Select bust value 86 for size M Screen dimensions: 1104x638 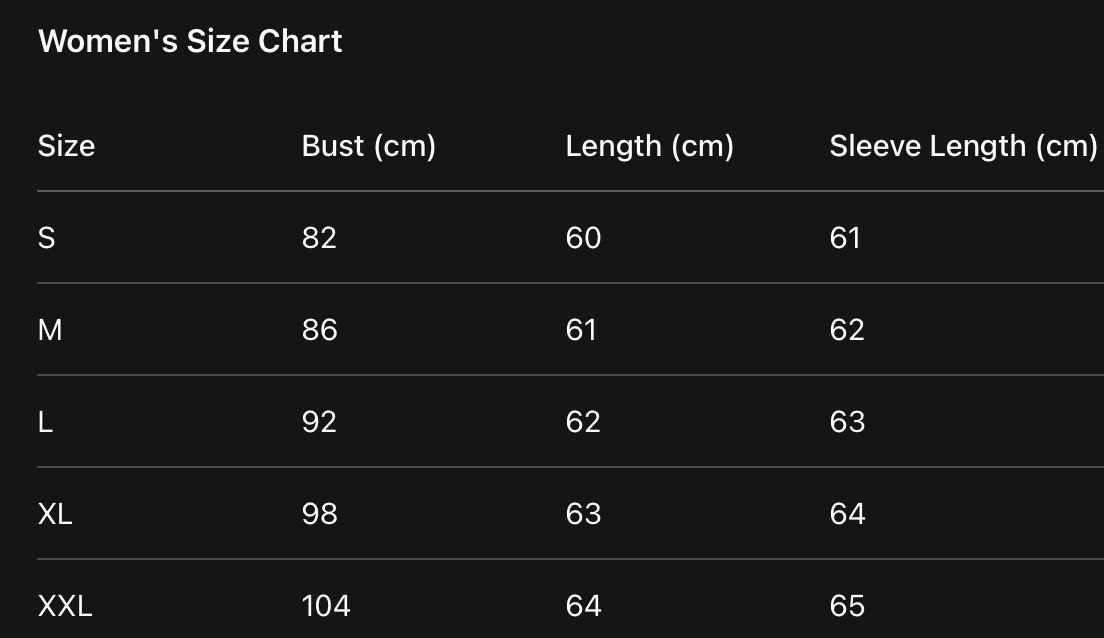pyautogui.click(x=319, y=330)
